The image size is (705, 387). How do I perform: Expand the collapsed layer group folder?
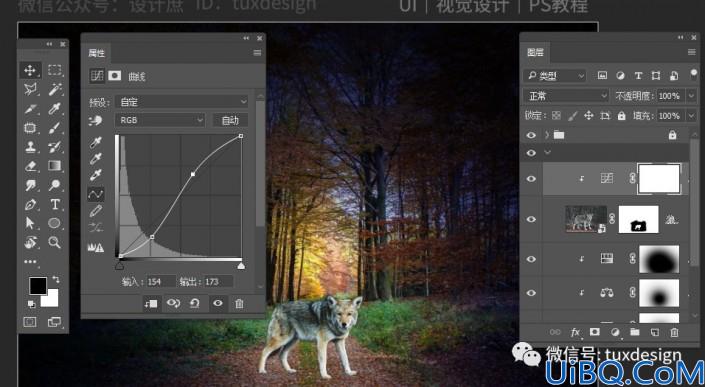(x=547, y=135)
